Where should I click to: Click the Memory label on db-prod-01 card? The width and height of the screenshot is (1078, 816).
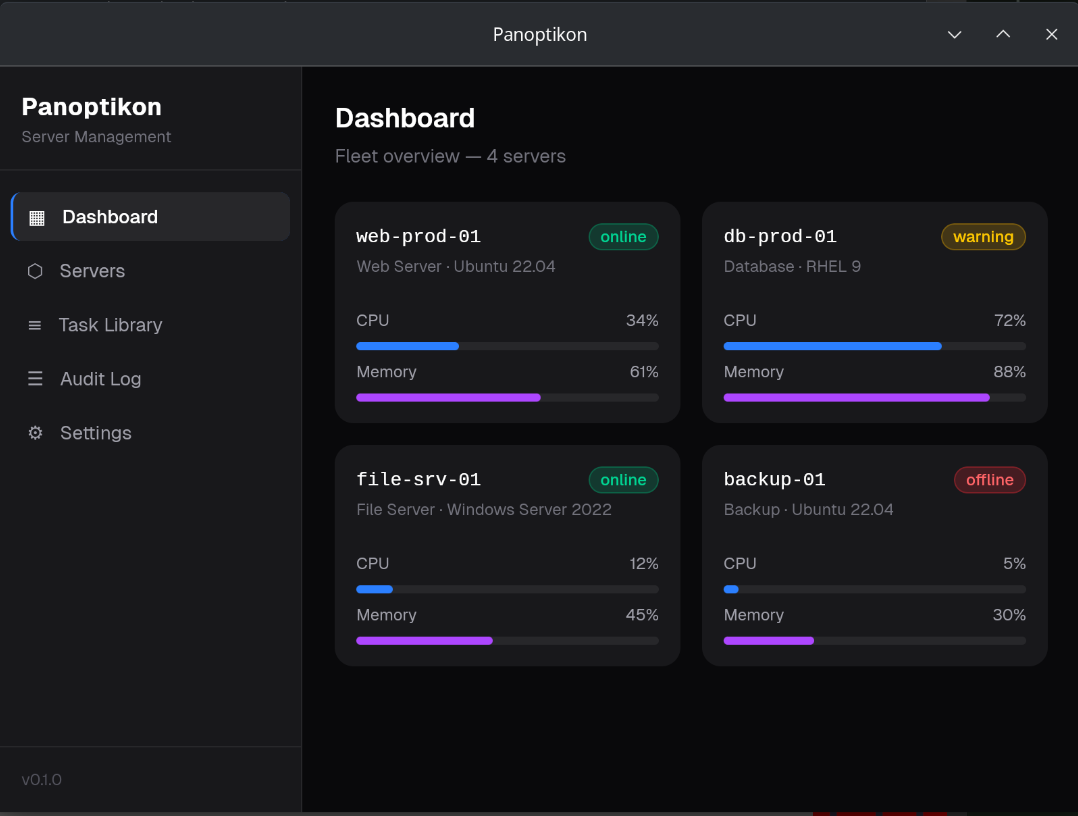coord(754,372)
